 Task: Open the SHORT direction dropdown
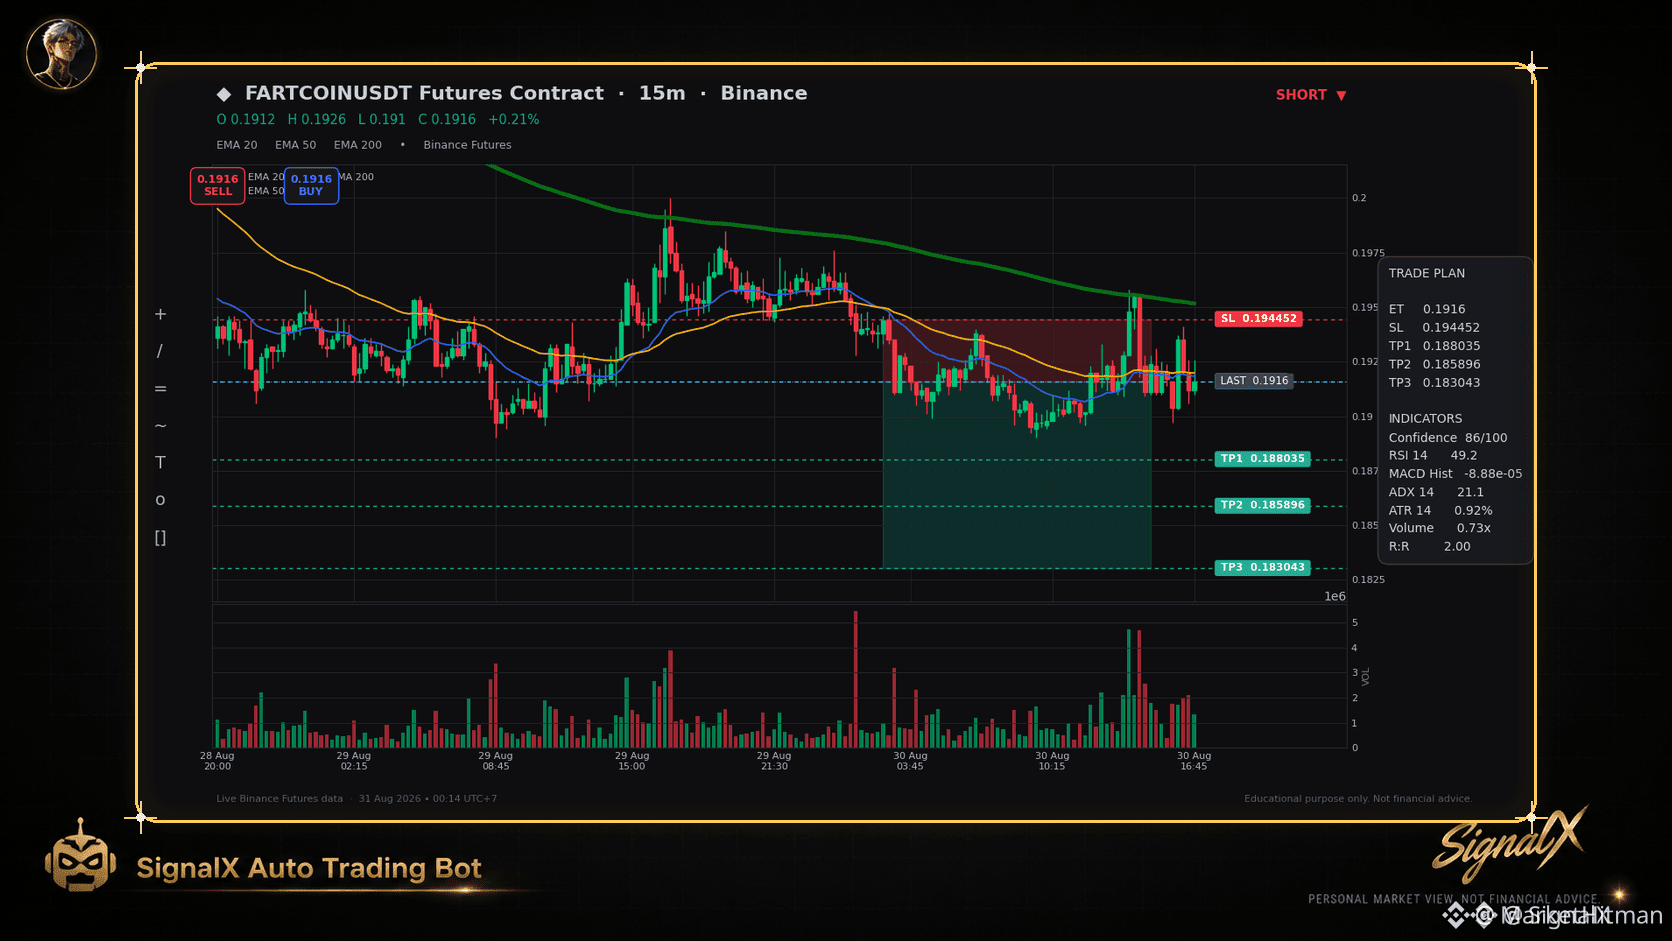pyautogui.click(x=1311, y=95)
